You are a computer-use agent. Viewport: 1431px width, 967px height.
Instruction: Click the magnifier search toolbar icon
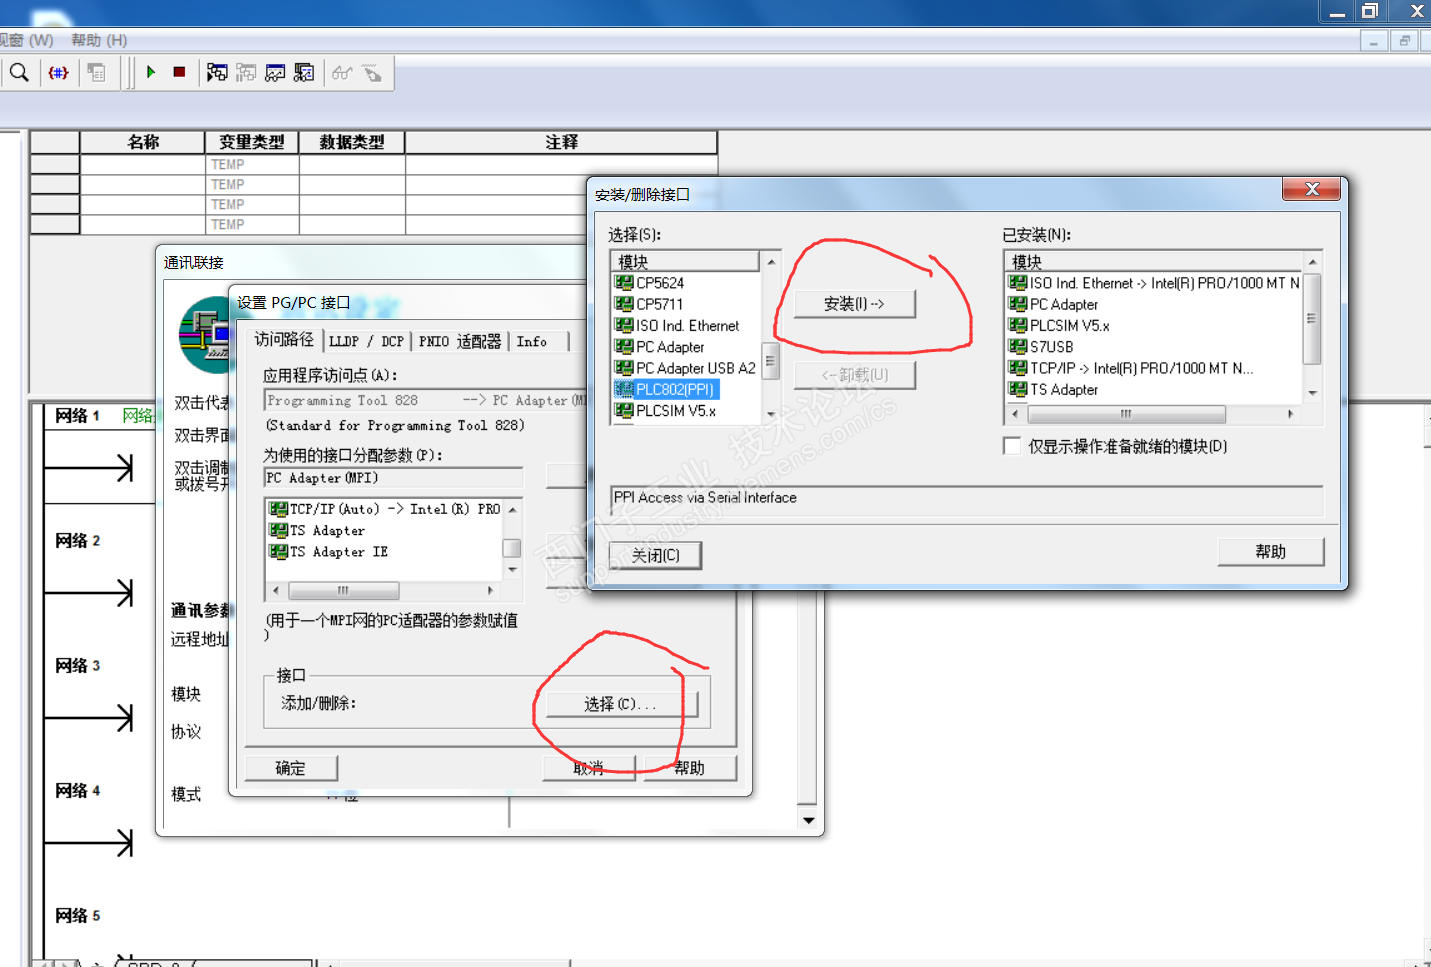pos(19,72)
